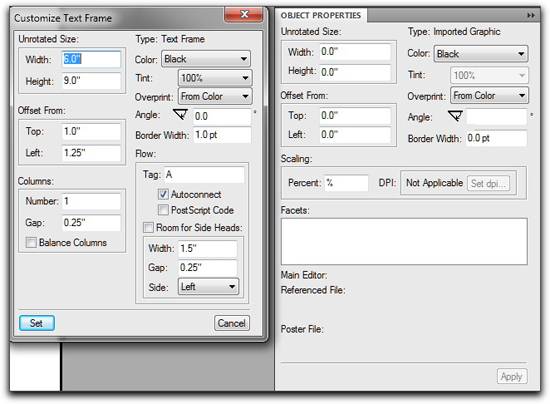The height and width of the screenshot is (404, 550).
Task: Select the Object Properties tab
Action: 321,15
